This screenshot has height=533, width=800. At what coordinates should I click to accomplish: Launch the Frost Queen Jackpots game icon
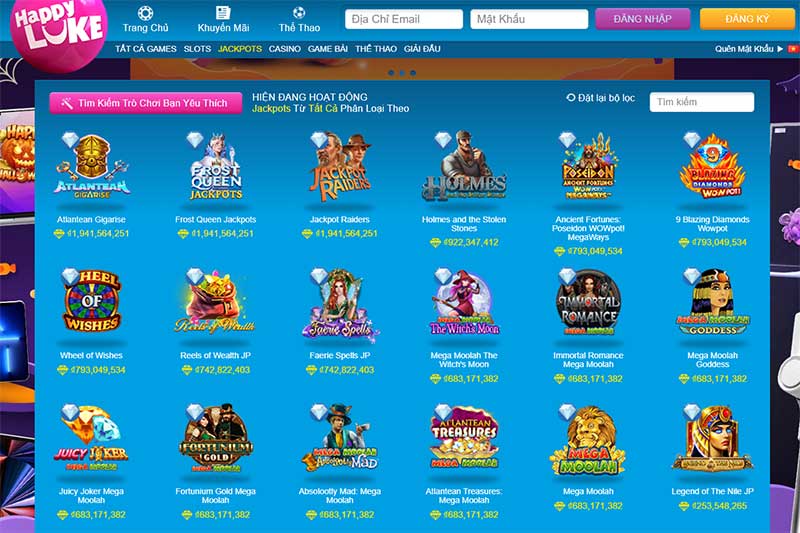(x=216, y=167)
